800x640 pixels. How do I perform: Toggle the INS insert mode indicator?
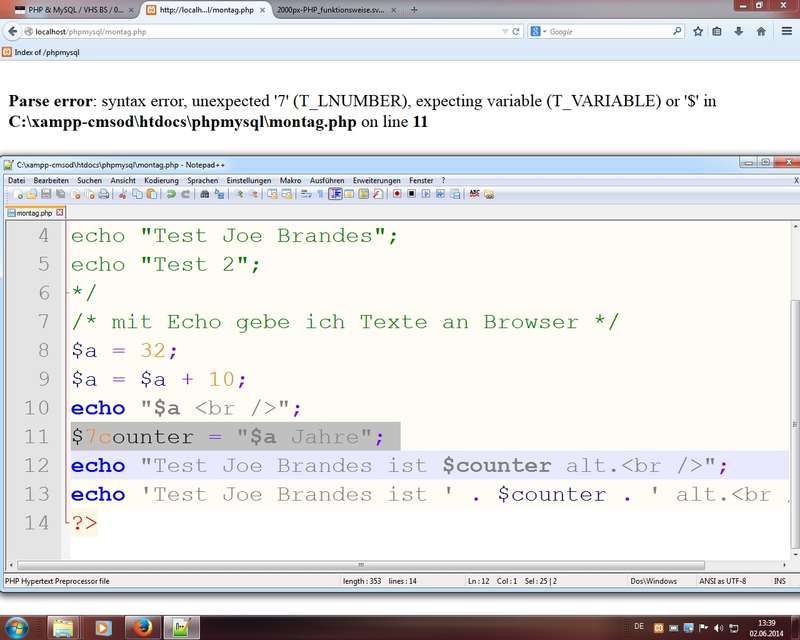tap(778, 581)
